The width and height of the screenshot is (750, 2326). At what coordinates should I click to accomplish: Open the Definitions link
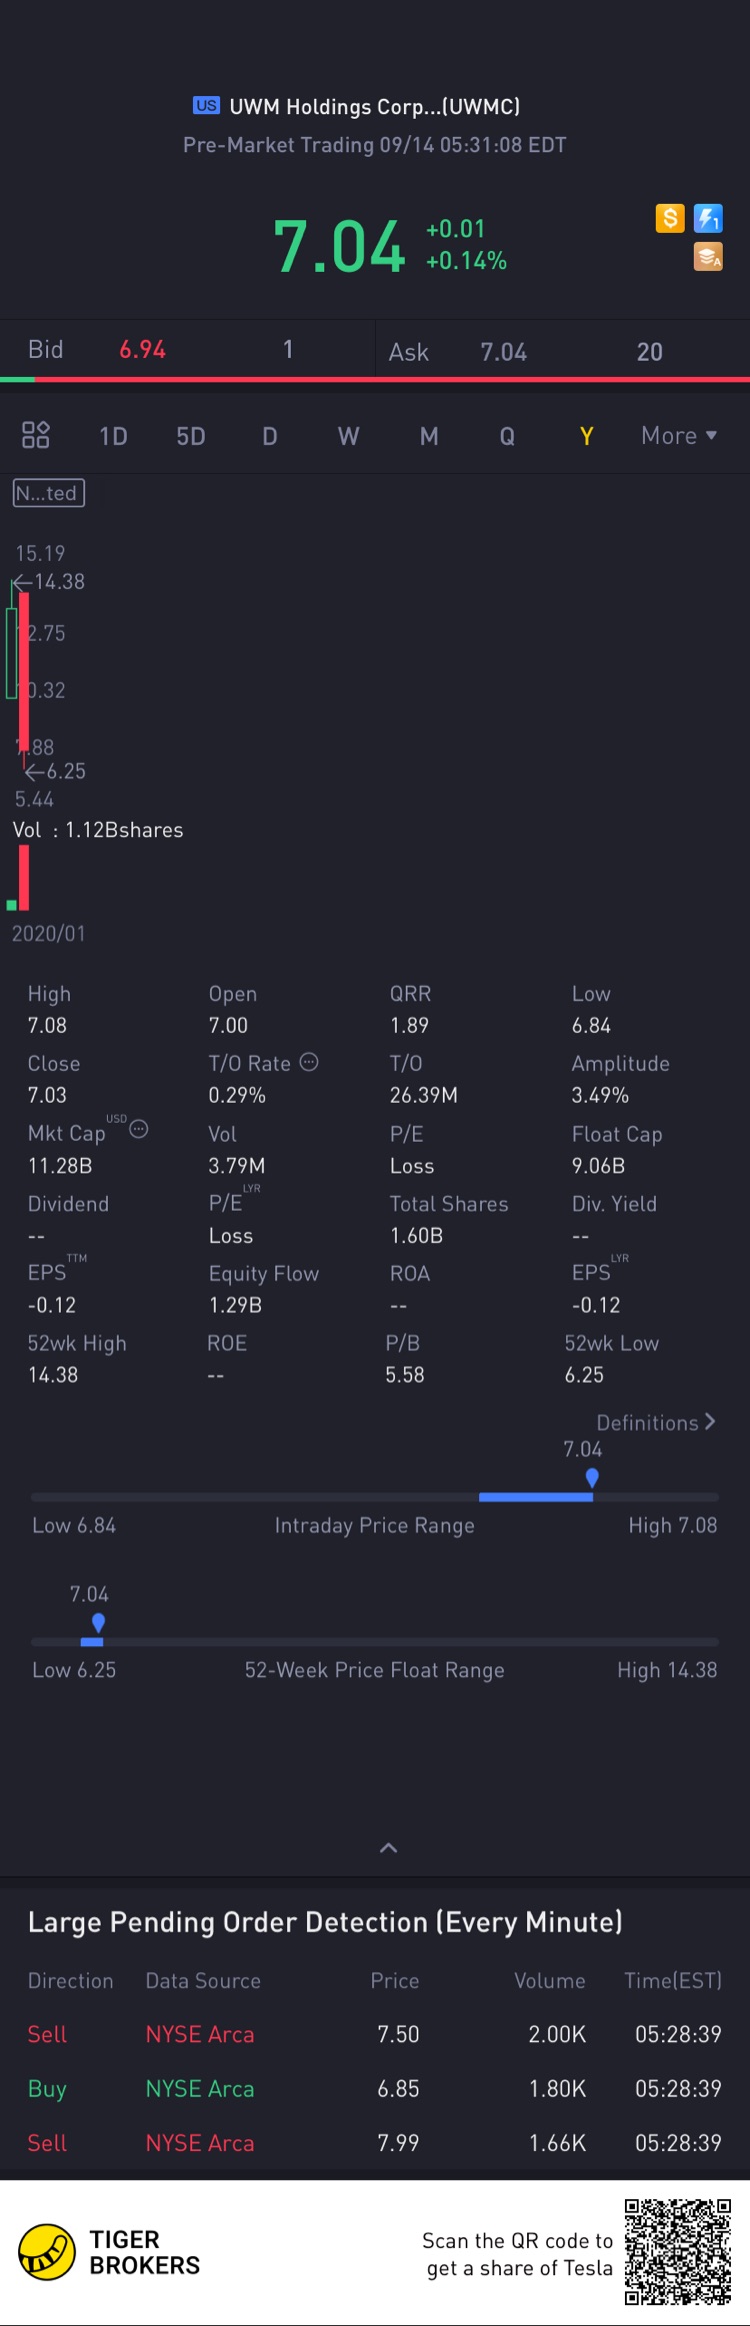click(656, 1422)
